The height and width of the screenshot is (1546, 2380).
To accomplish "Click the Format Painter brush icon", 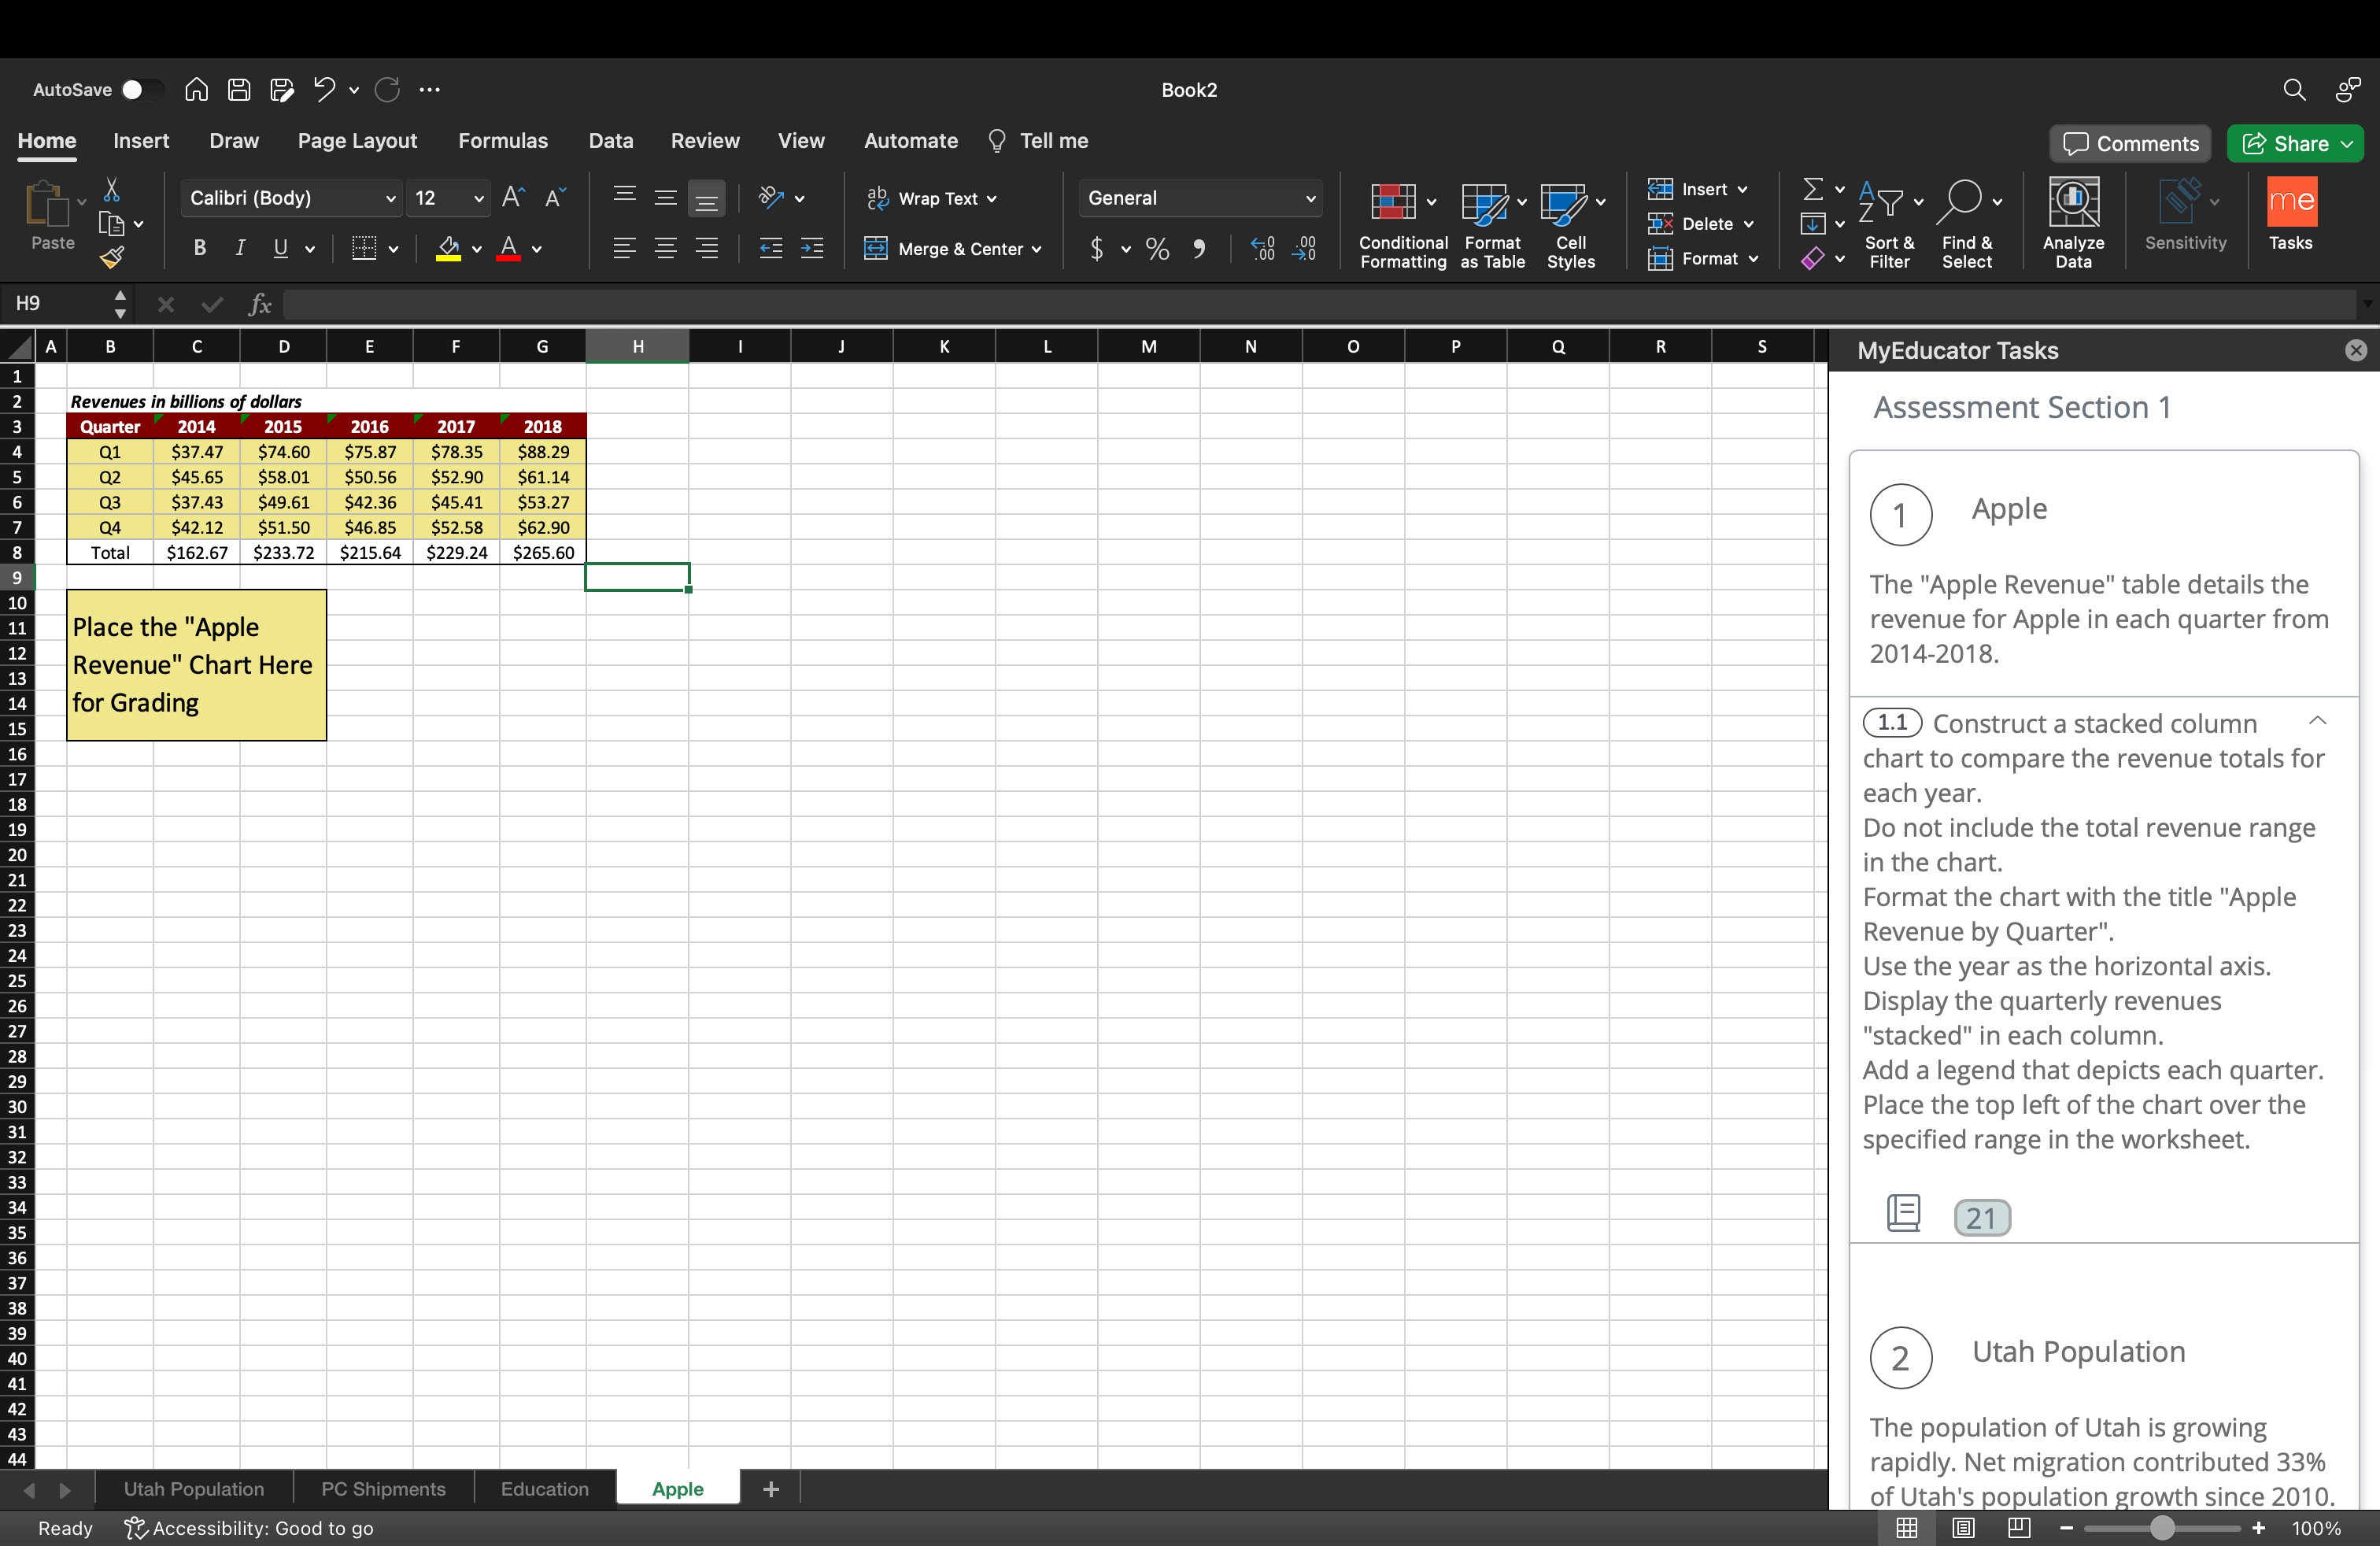I will coord(112,258).
